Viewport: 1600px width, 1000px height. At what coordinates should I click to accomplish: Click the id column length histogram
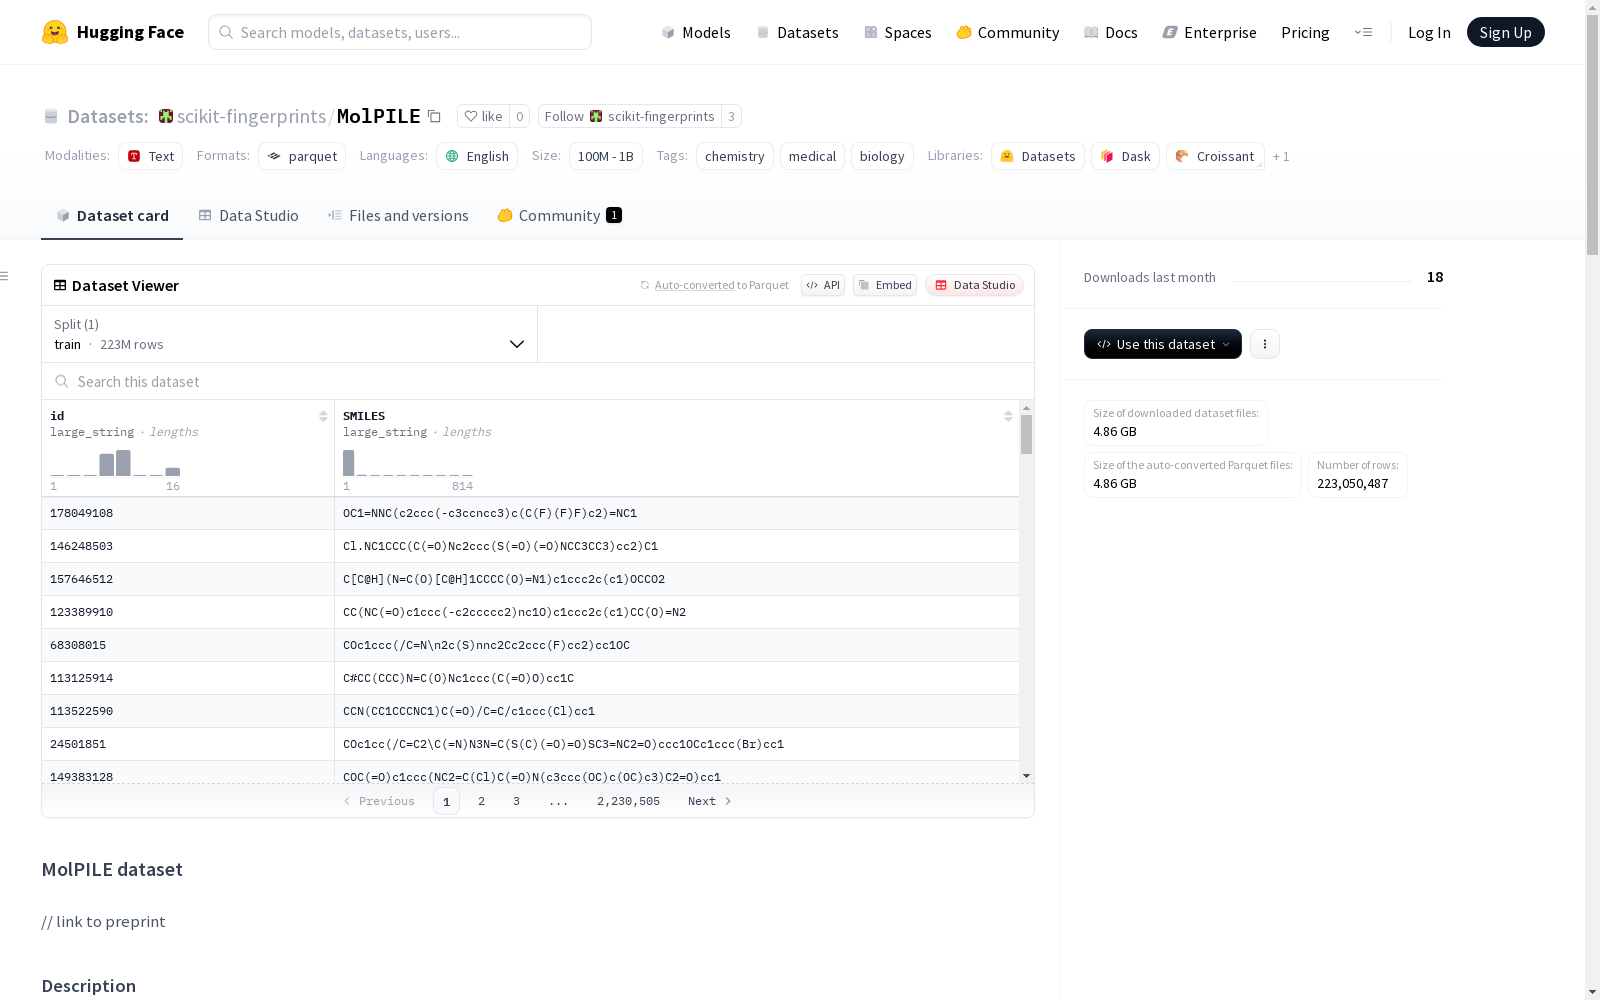click(115, 463)
